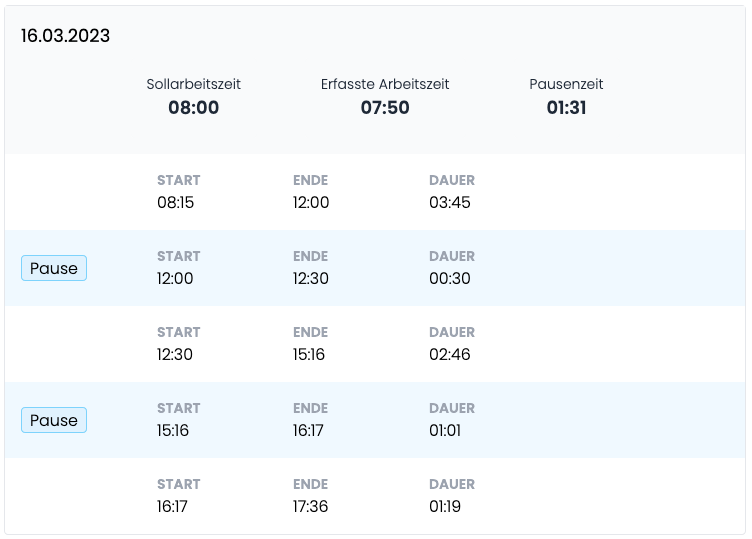
Task: Select the start time 16:17 of last entry
Action: point(172,506)
